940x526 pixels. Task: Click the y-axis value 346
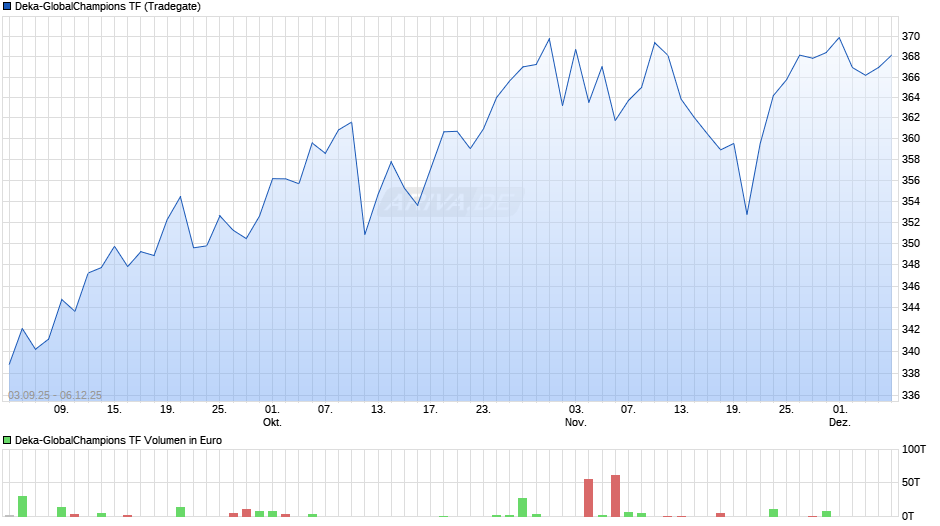[x=911, y=287]
